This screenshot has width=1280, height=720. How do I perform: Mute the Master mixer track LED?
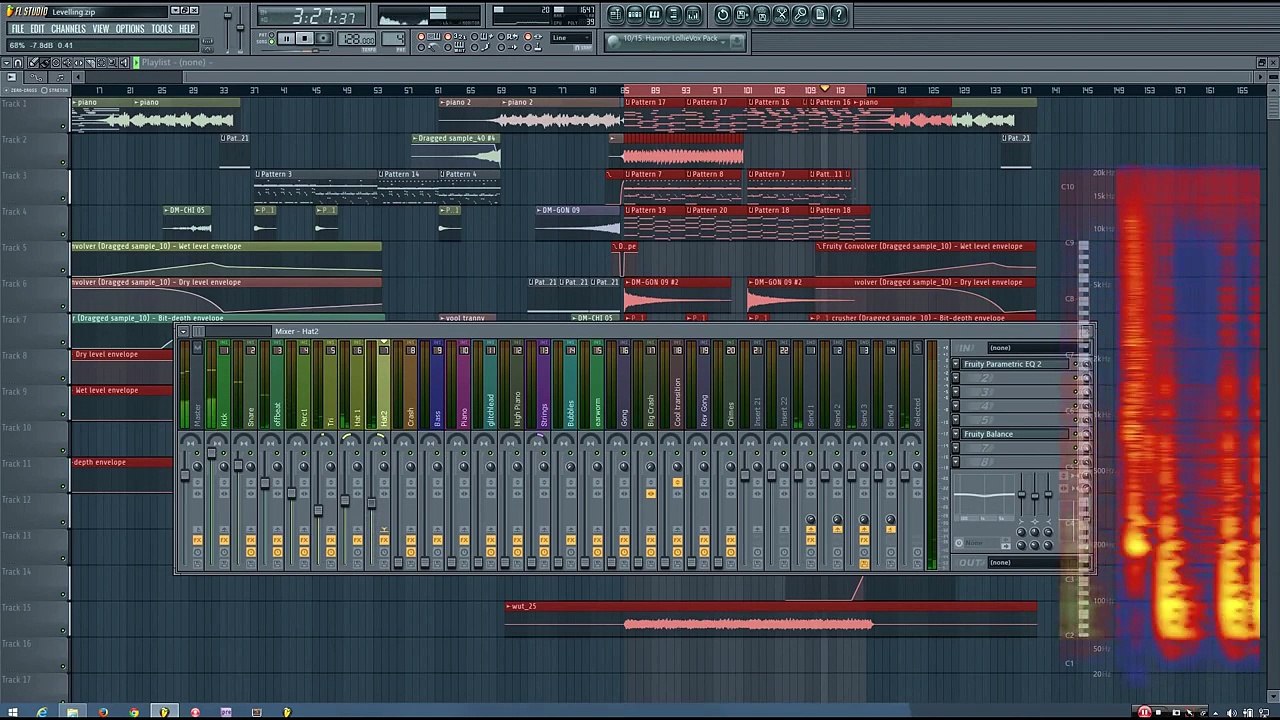(x=197, y=453)
